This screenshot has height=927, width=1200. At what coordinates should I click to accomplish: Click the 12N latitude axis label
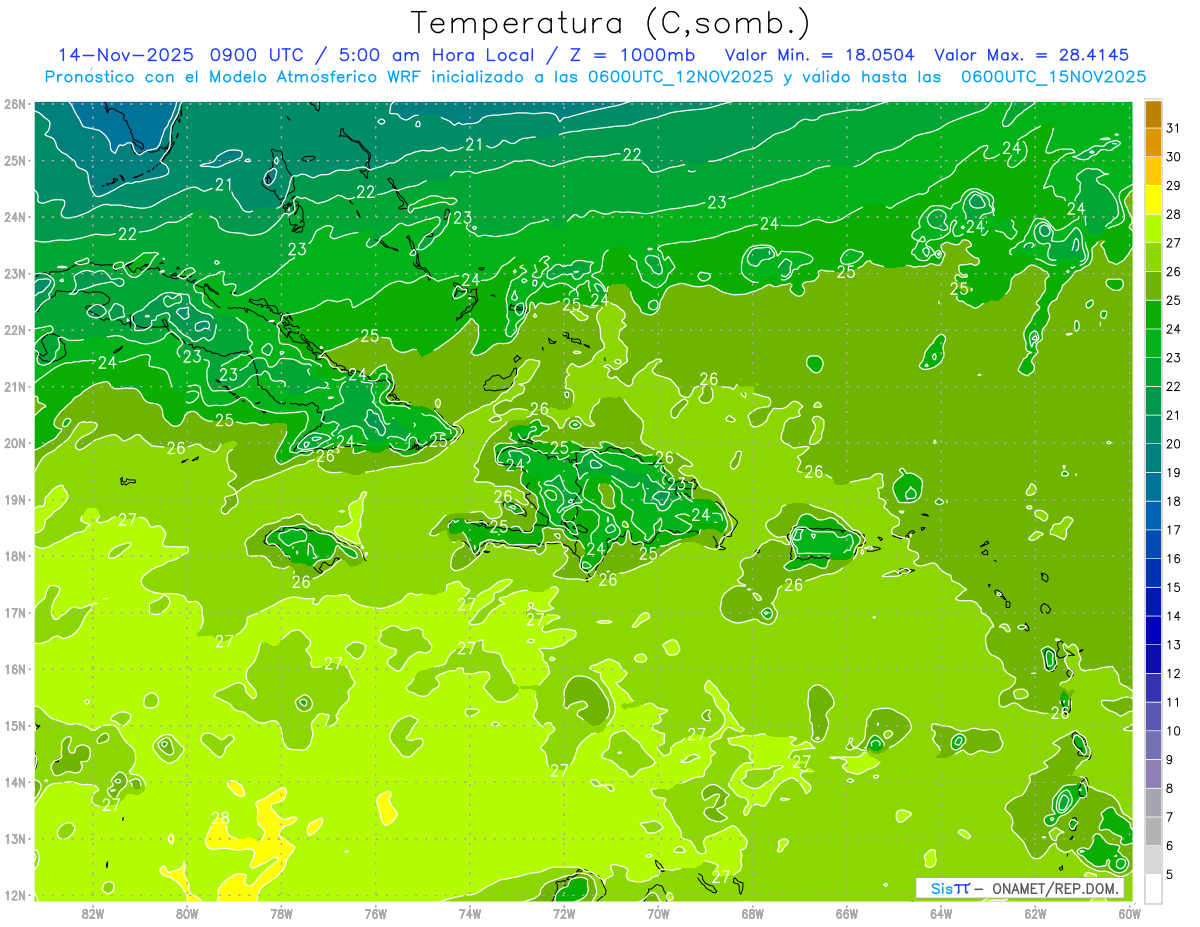click(15, 895)
